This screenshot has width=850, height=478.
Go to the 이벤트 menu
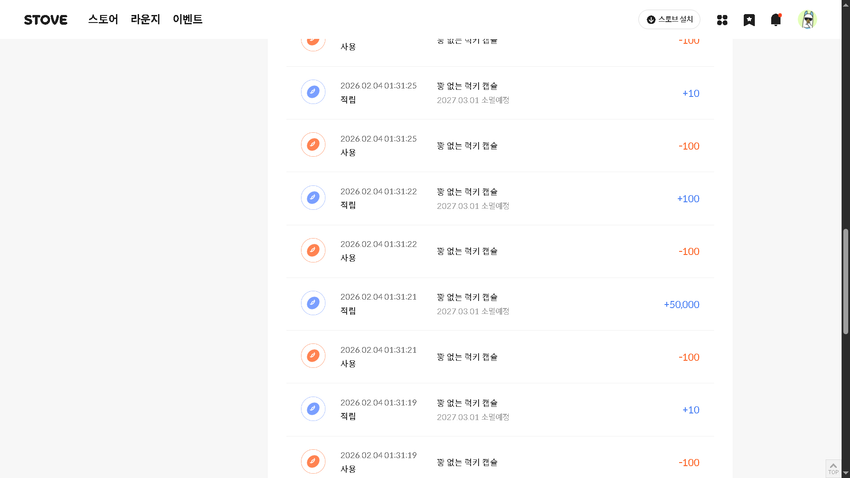(187, 20)
